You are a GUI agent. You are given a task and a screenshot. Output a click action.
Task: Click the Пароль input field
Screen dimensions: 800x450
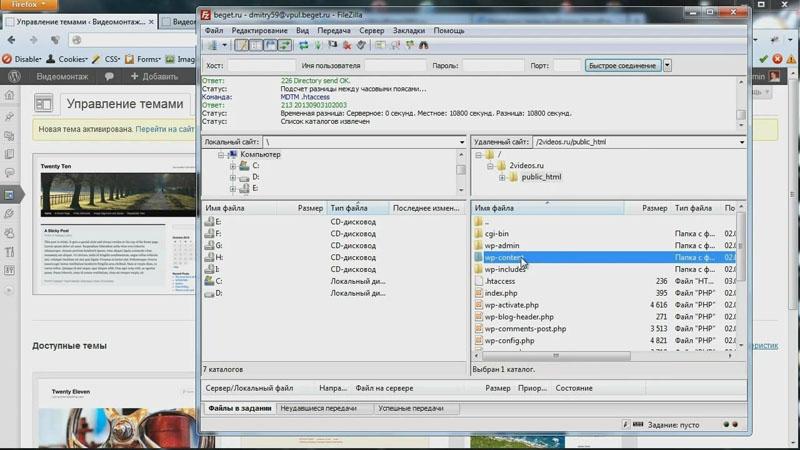click(493, 65)
